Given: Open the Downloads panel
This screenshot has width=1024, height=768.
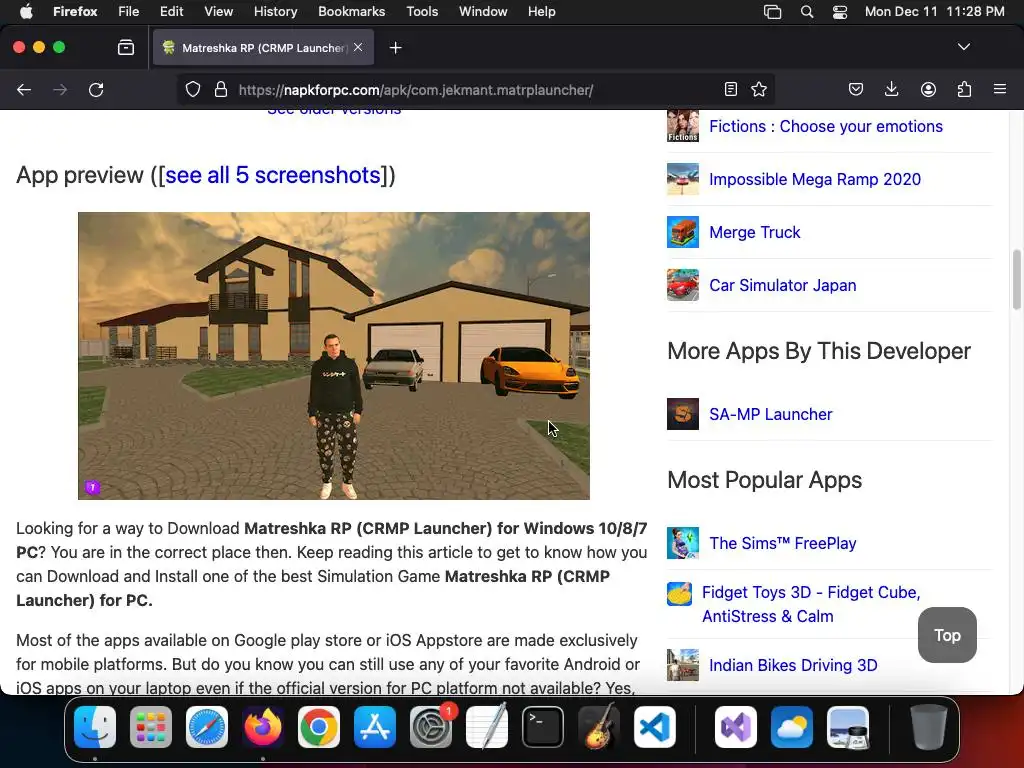Looking at the screenshot, I should pos(891,89).
